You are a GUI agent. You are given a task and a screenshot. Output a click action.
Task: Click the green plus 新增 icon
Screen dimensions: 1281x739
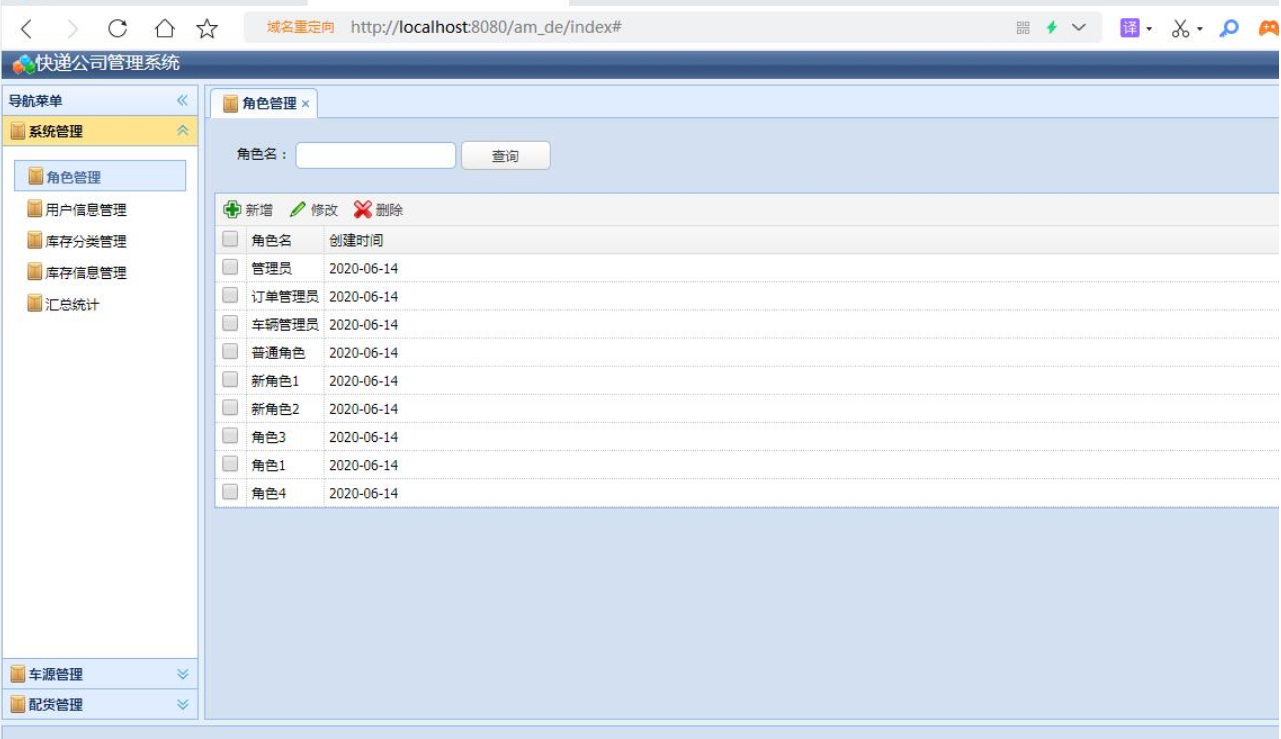tap(232, 209)
